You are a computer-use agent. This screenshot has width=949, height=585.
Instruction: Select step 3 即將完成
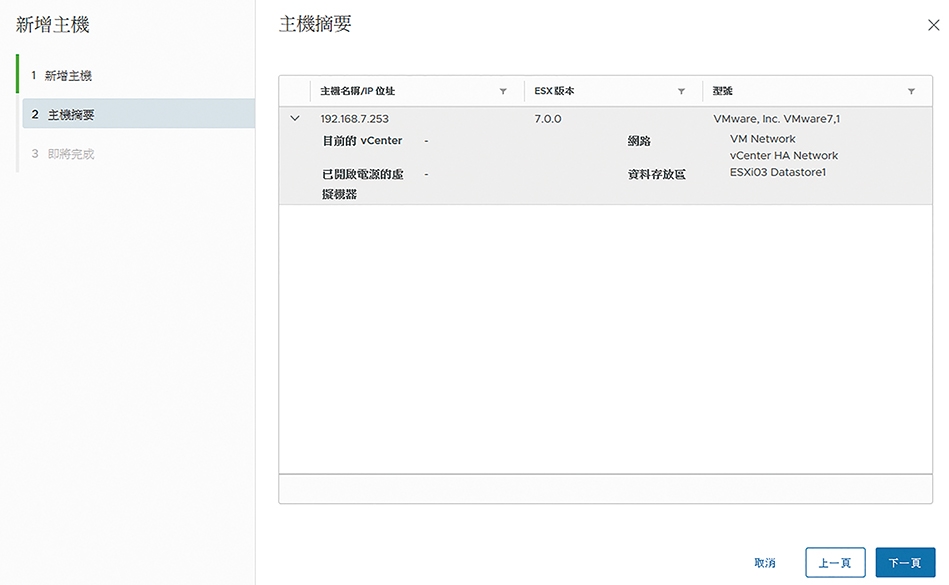(x=63, y=154)
